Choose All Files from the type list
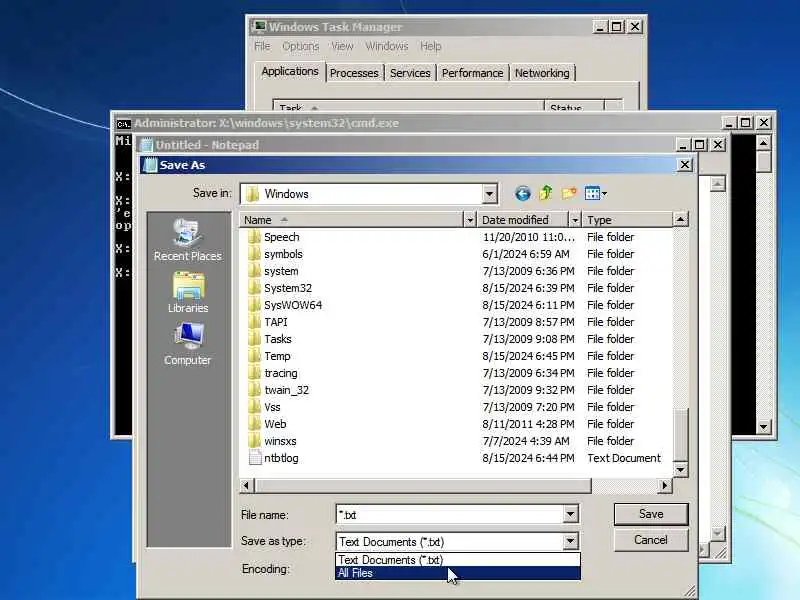The height and width of the screenshot is (600, 800). click(458, 573)
